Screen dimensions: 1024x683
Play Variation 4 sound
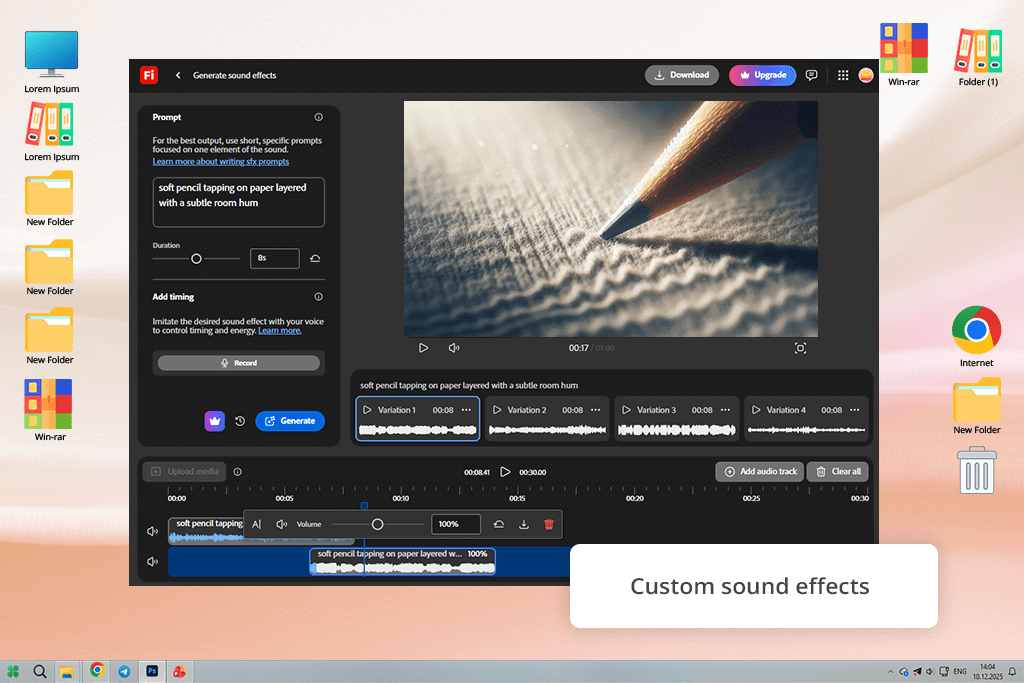click(756, 410)
